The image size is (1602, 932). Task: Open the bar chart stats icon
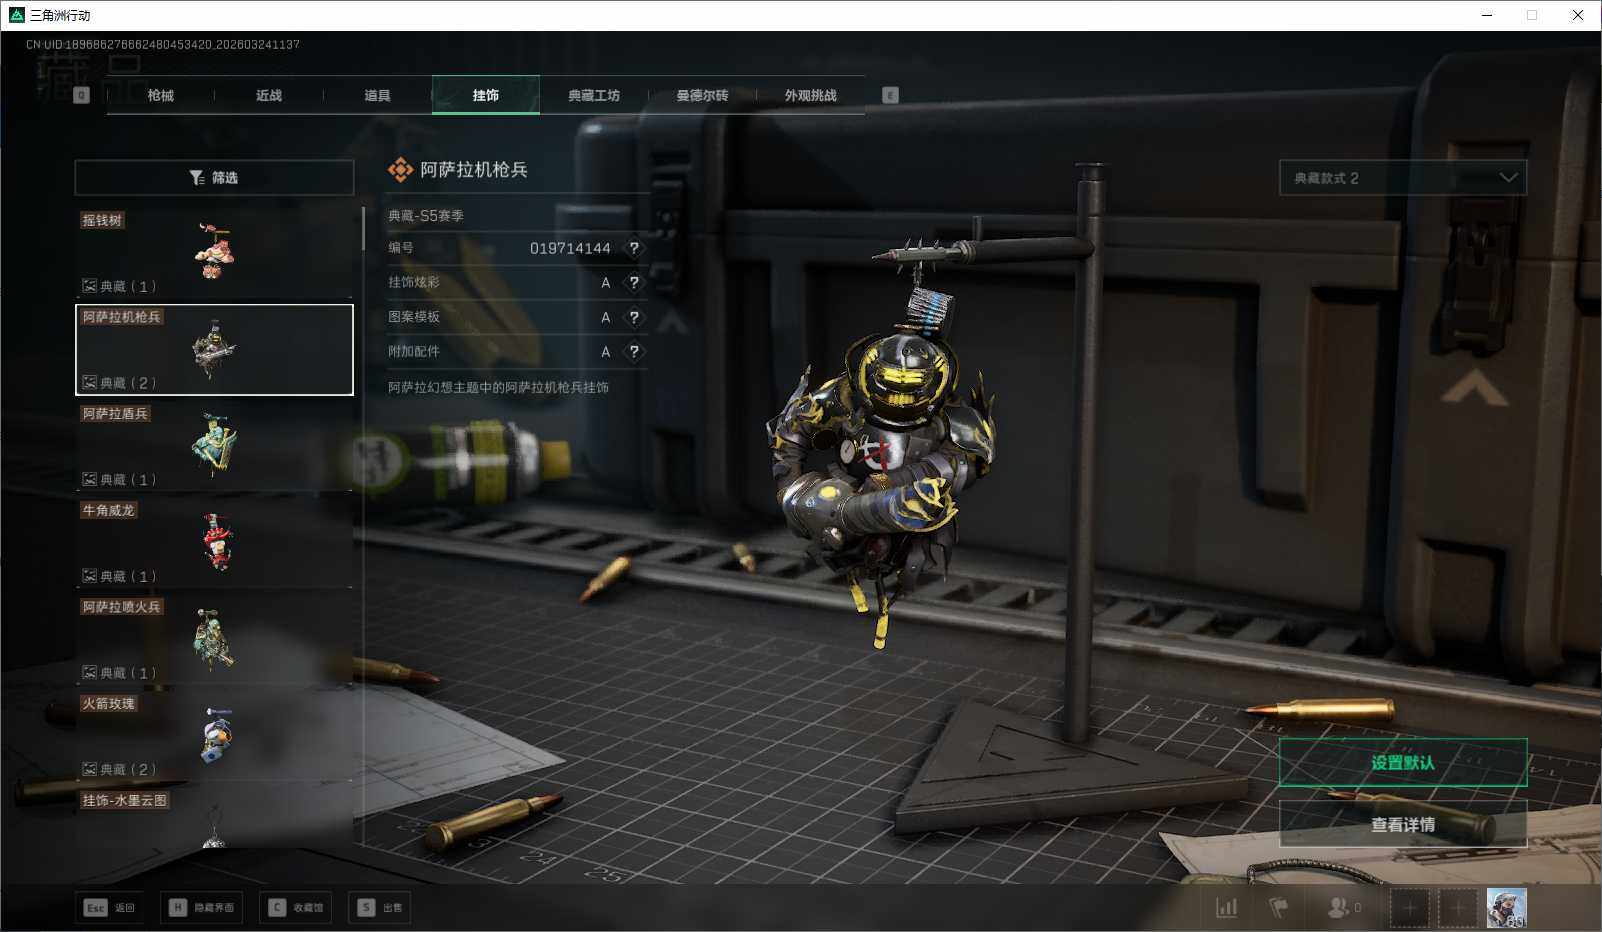click(x=1226, y=908)
